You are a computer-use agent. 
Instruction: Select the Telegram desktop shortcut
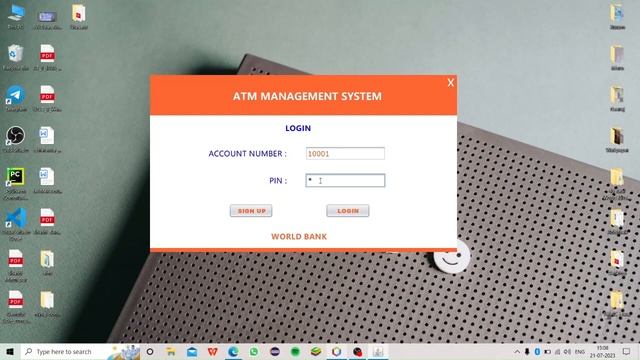[x=16, y=99]
